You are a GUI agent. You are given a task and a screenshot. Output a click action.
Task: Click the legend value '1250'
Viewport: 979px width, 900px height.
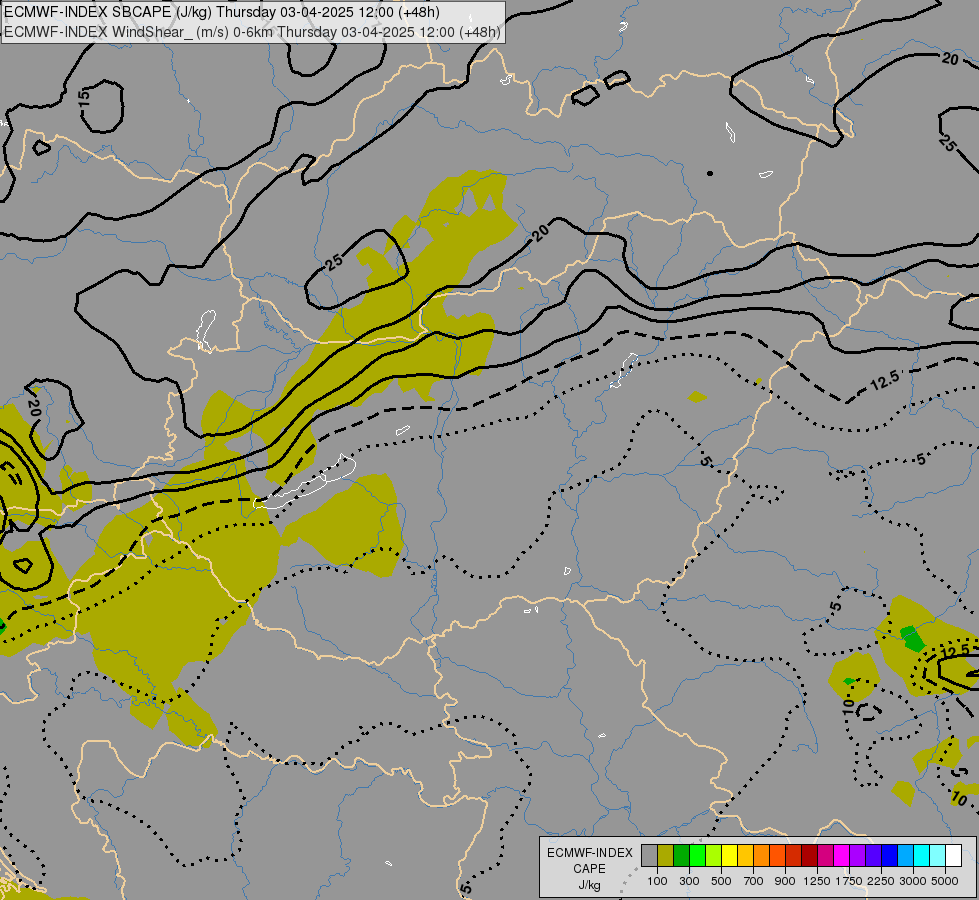point(817,881)
